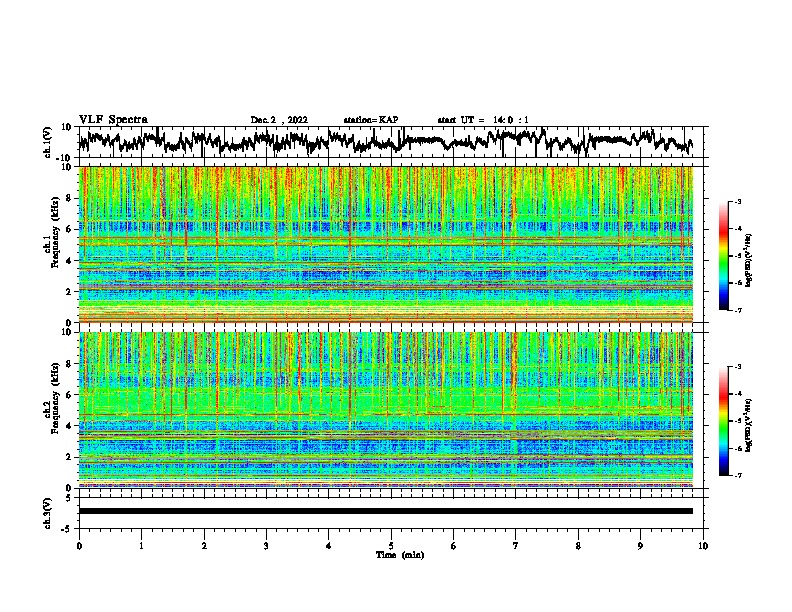The height and width of the screenshot is (612, 792).
Task: Click the 'start UT = 14: 0 : 1' text
Action: click(x=483, y=120)
